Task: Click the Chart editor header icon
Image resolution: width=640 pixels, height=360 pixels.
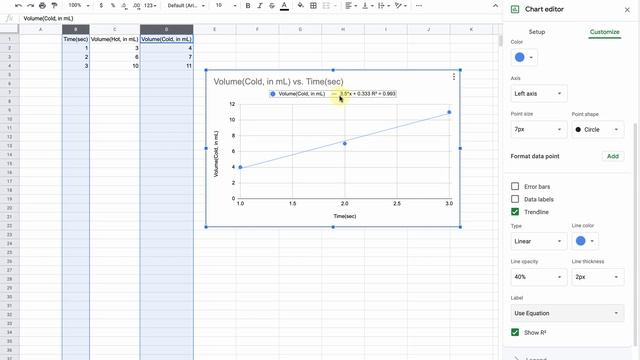Action: [x=515, y=9]
